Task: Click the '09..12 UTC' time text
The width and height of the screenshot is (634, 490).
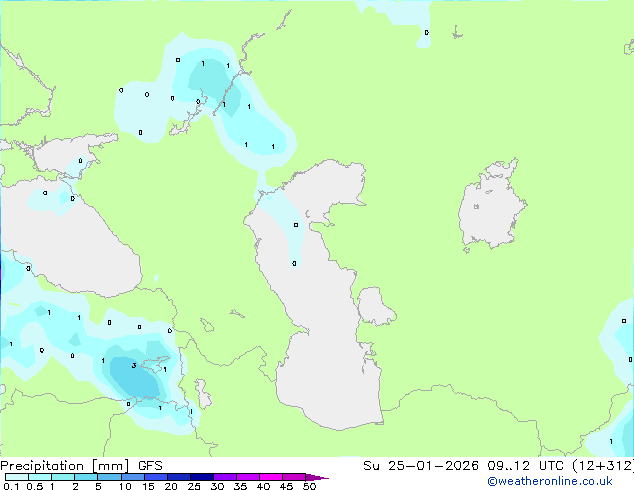Action: tap(525, 466)
